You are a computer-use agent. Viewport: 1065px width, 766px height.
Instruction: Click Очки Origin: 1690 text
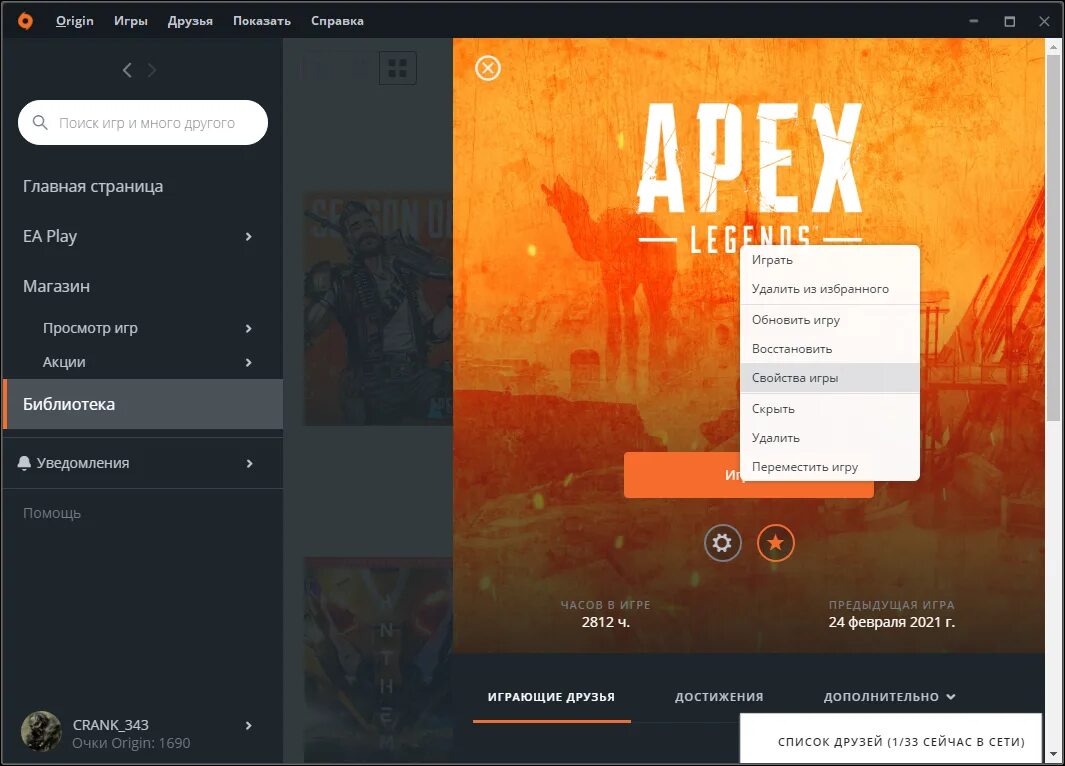[131, 744]
